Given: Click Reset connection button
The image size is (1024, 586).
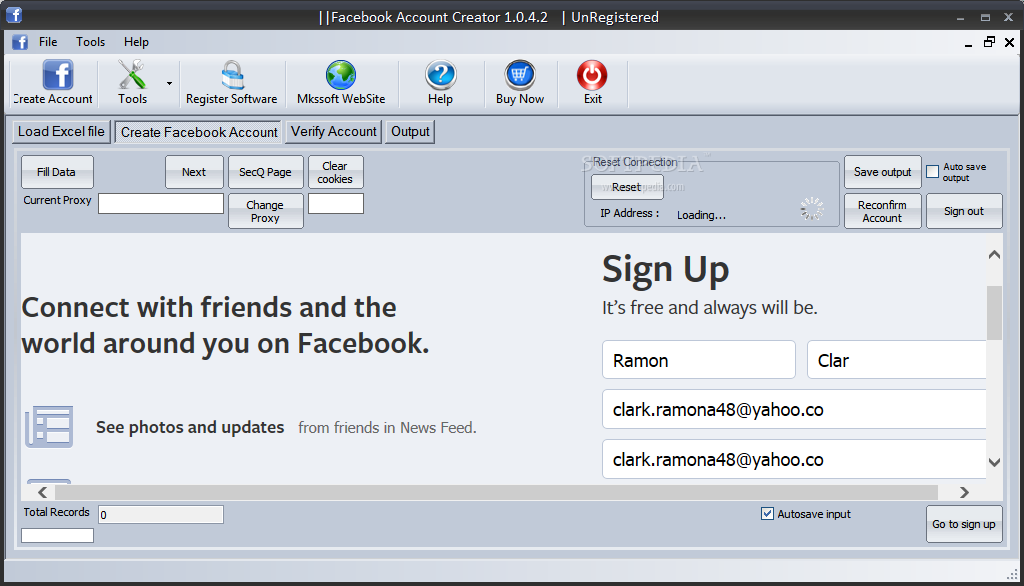Looking at the screenshot, I should click(x=627, y=187).
